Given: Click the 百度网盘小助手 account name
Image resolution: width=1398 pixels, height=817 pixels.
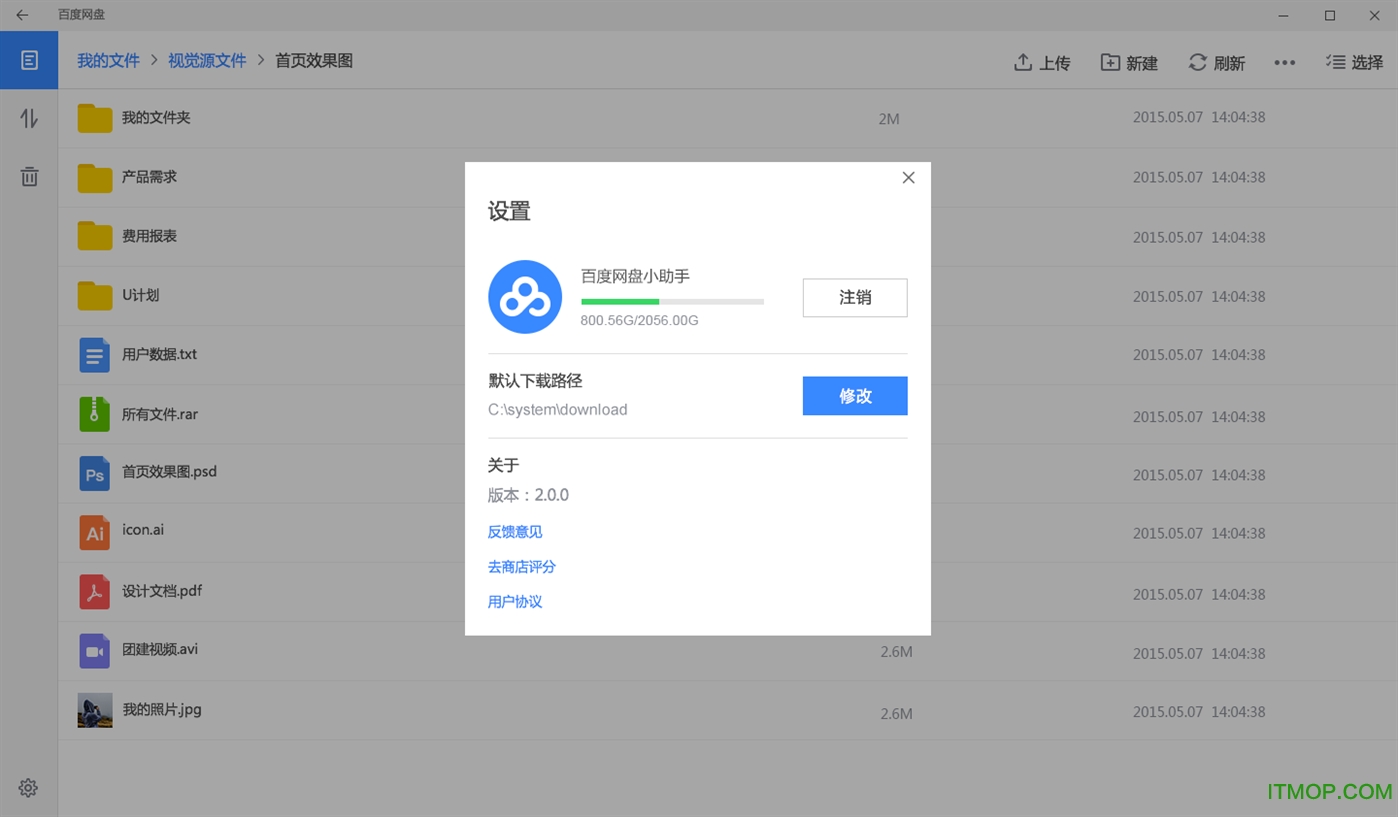Looking at the screenshot, I should pos(635,276).
